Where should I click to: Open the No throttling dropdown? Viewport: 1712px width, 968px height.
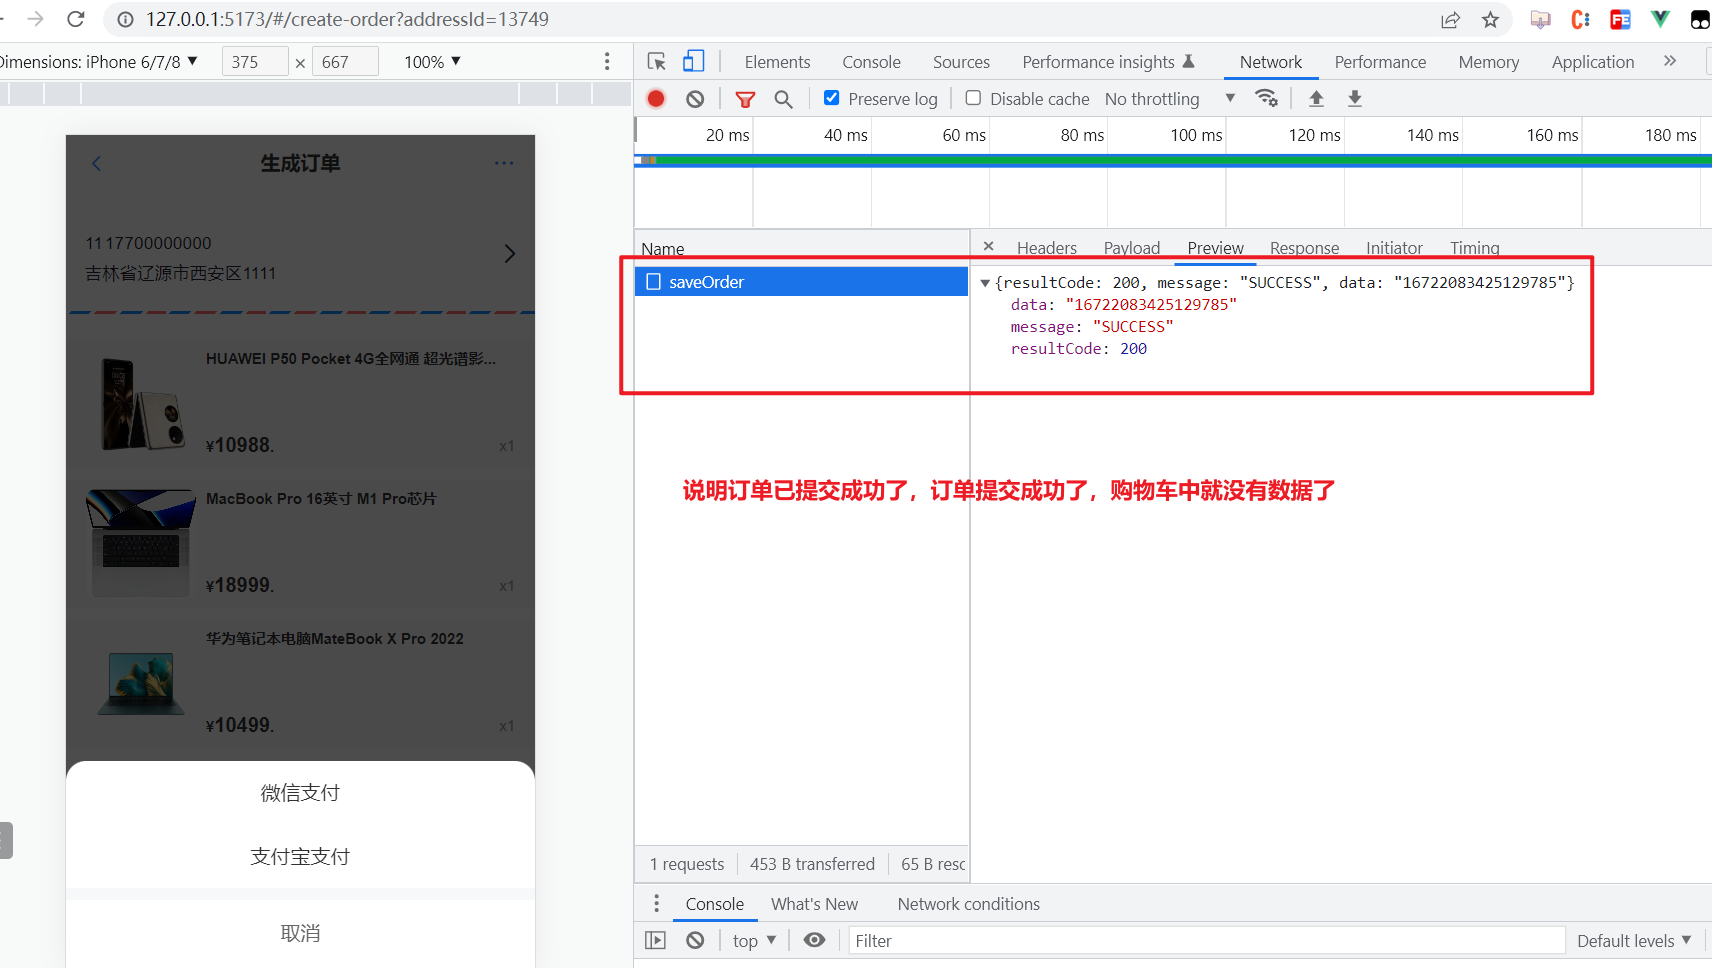[1170, 99]
